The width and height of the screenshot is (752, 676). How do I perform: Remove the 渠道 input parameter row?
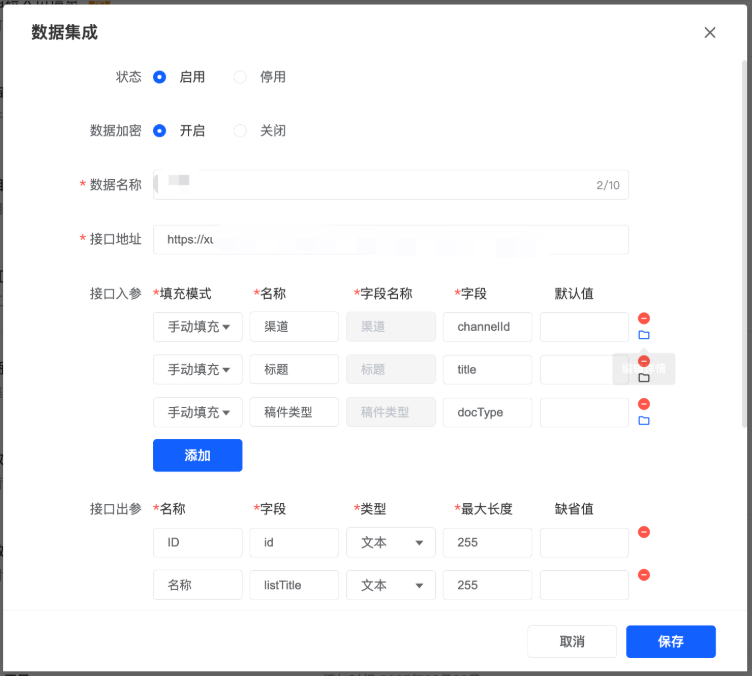click(644, 319)
